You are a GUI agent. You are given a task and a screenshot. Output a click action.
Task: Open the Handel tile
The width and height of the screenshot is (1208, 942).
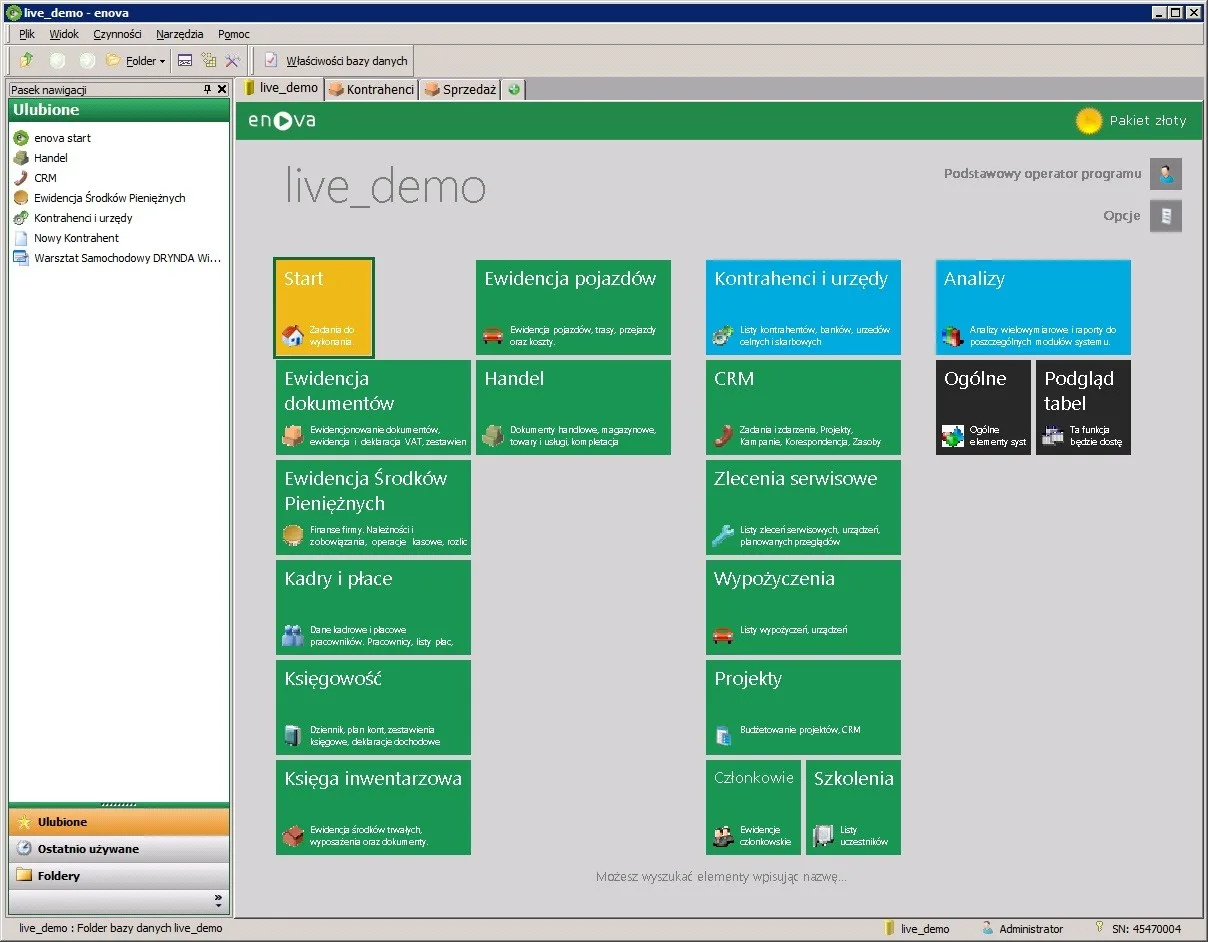tap(573, 407)
